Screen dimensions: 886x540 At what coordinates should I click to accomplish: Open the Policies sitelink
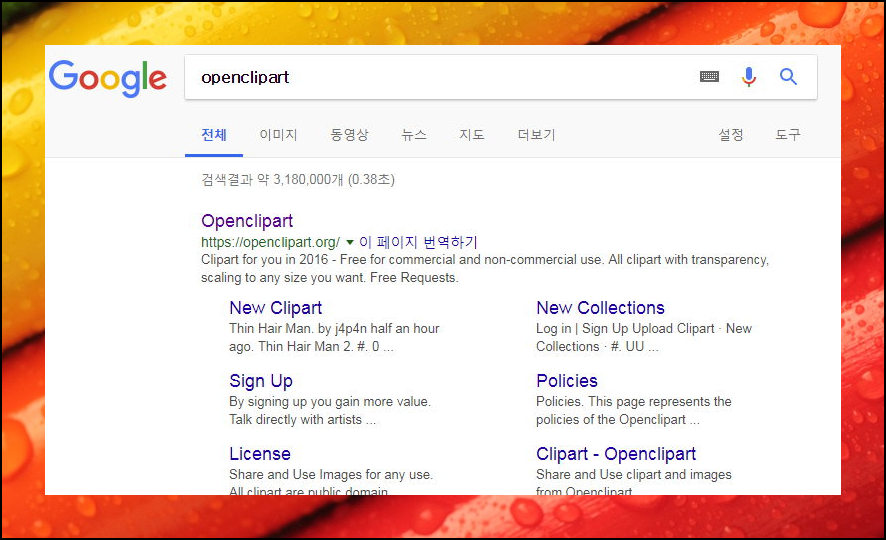point(567,381)
